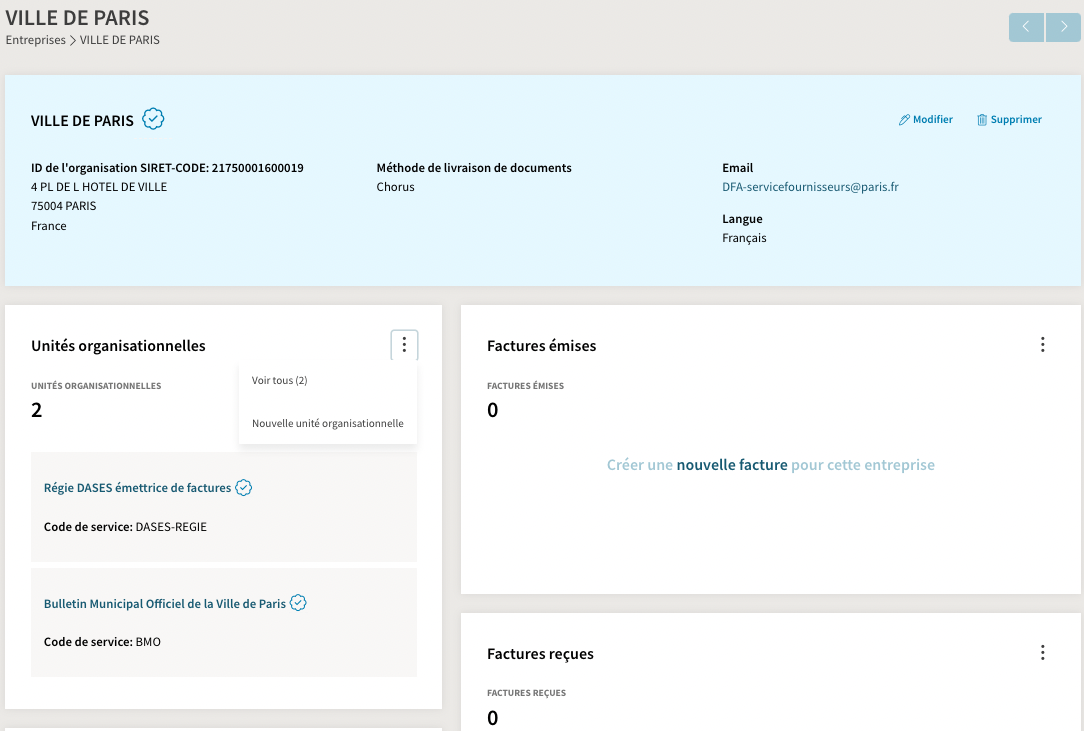Open Régie DASES émettrice de factures unit
Image resolution: width=1084 pixels, height=731 pixels.
pos(138,488)
